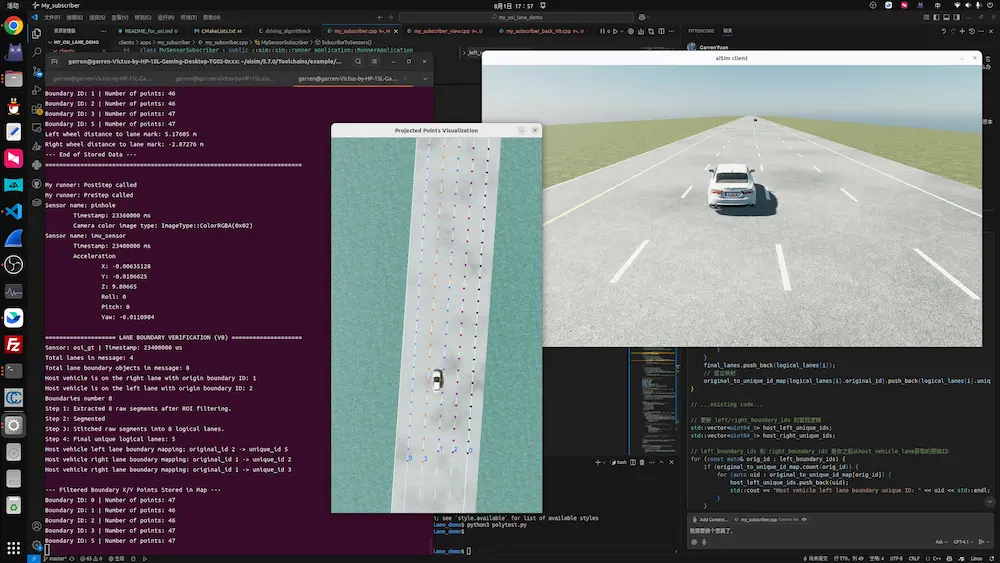Open VS Code Explorer view in activity bar
Screen dimensions: 1000x563
click(x=36, y=33)
